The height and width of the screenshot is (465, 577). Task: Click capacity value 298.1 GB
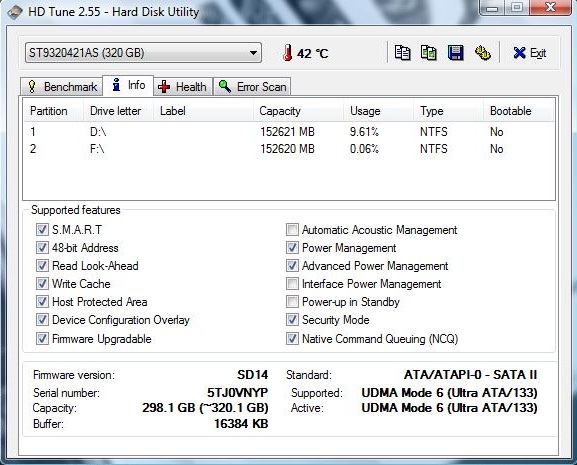[205, 408]
